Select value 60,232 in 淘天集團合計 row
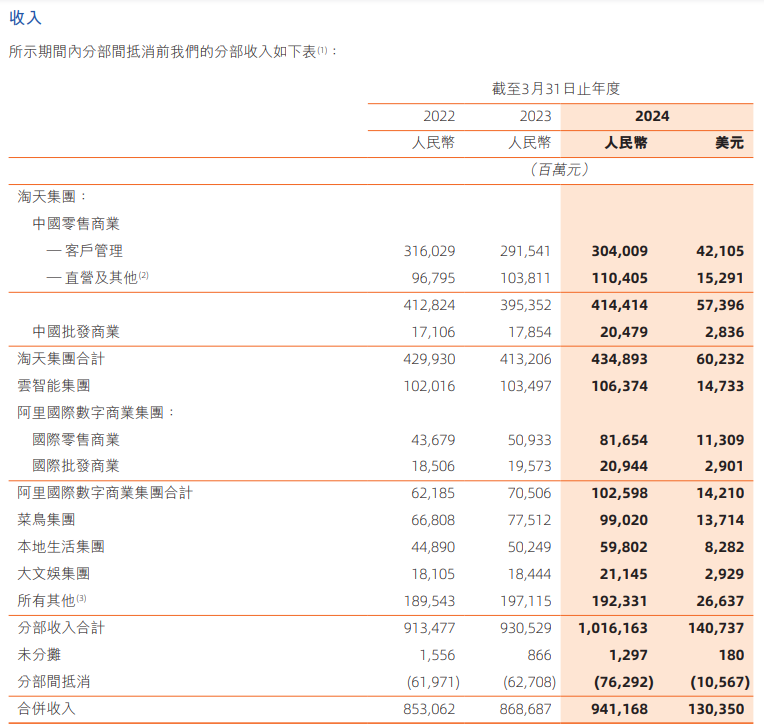This screenshot has width=764, height=728. (x=720, y=359)
